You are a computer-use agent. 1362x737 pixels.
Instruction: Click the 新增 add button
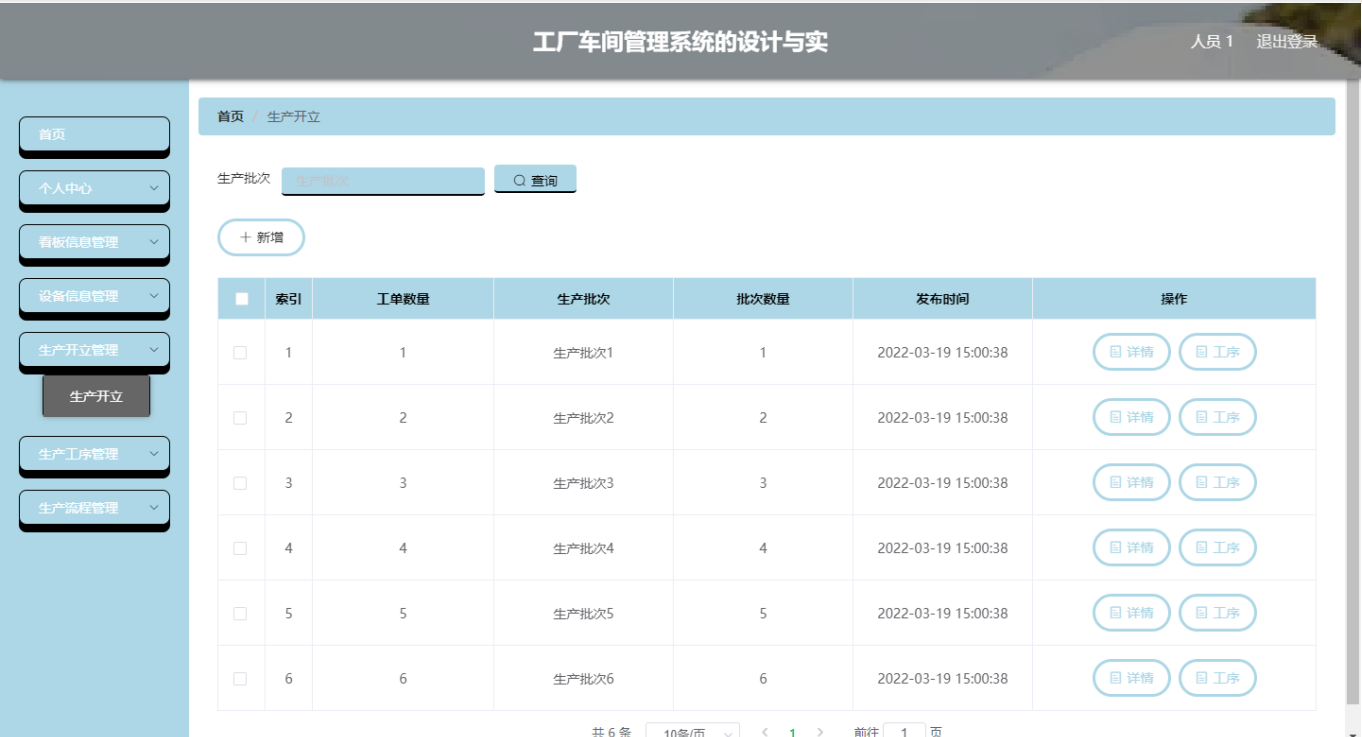tap(261, 238)
